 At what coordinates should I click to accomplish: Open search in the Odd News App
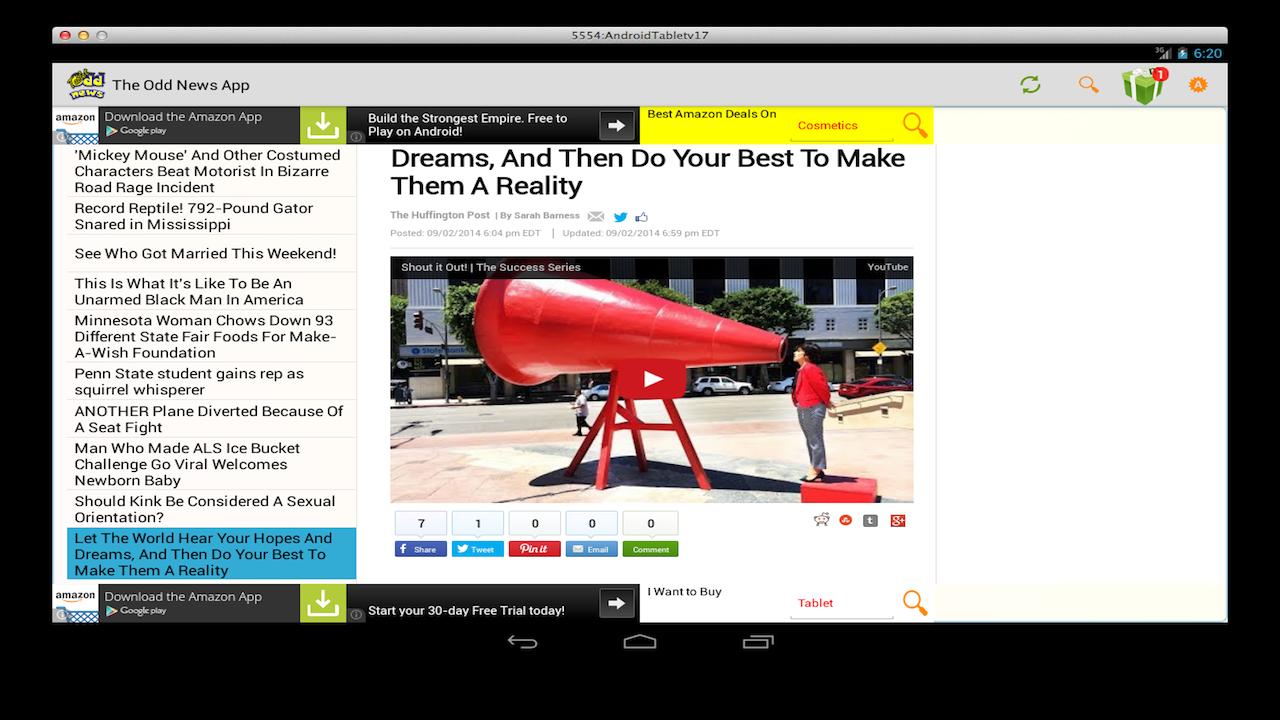point(1088,85)
